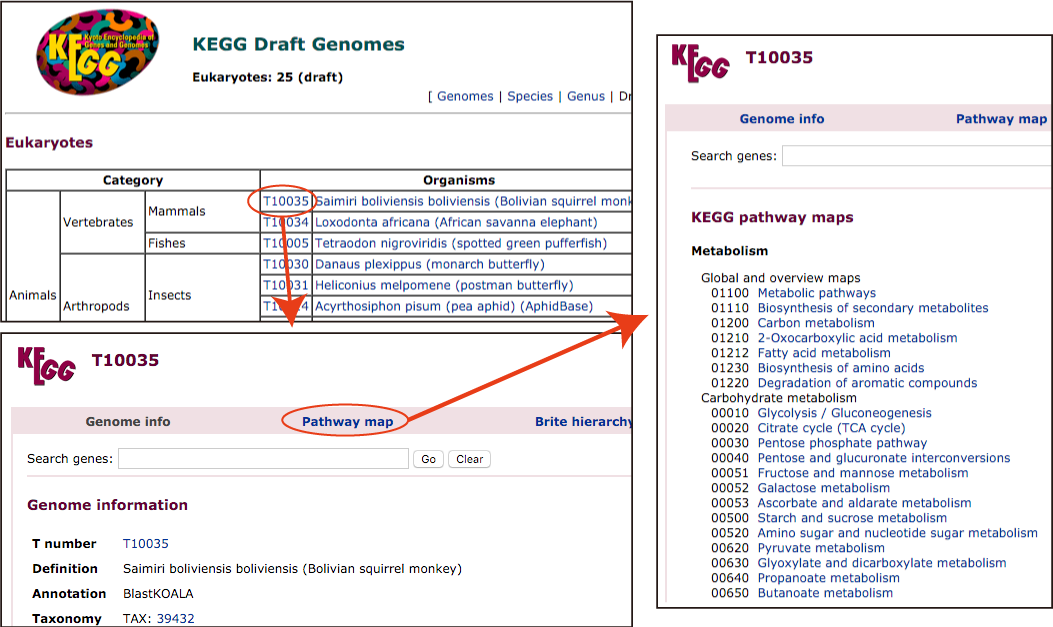Open Glycolysis / Gluconeogenesis map
This screenshot has height=627, width=1053.
coord(845,413)
